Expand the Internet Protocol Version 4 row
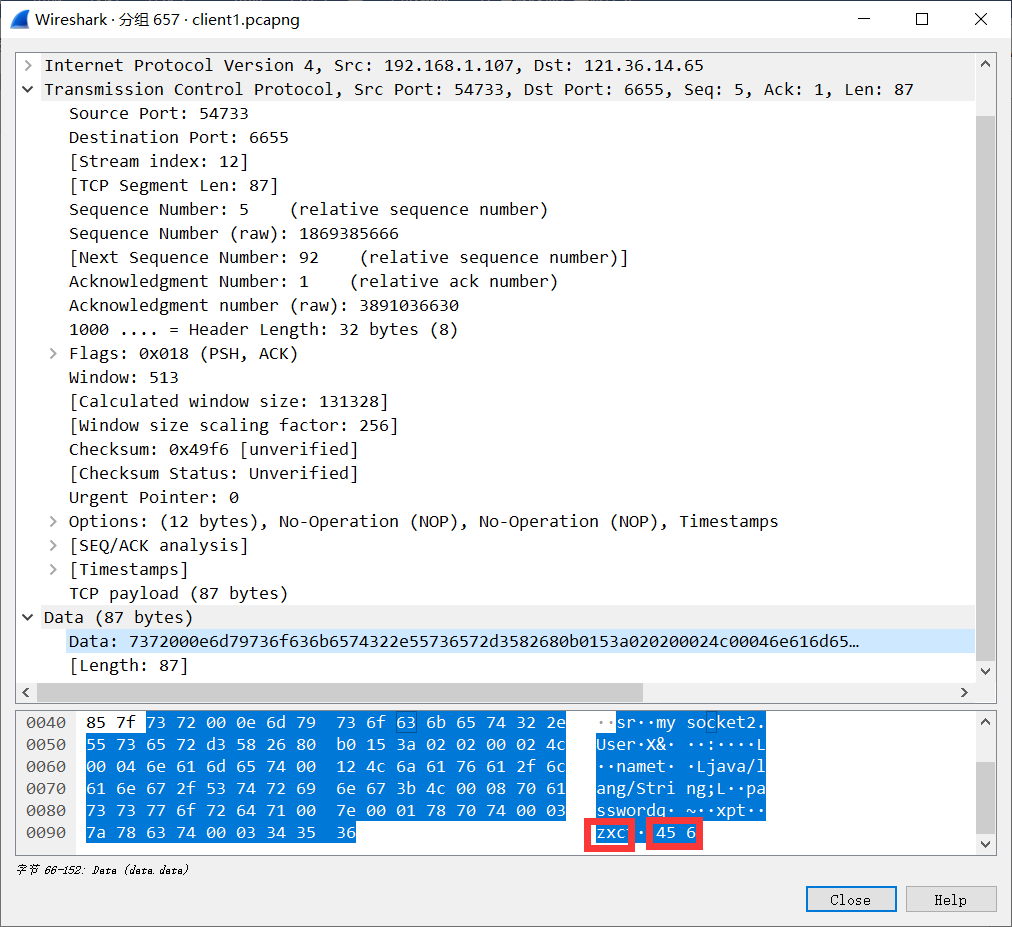1012x927 pixels. pyautogui.click(x=28, y=65)
